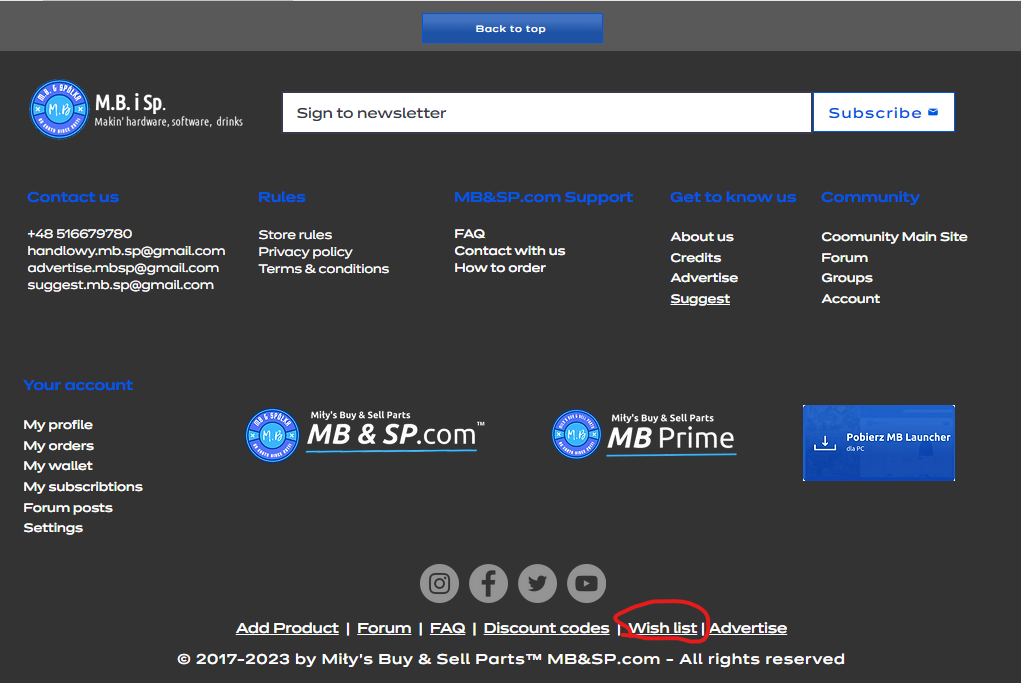1021x683 pixels.
Task: Open Advertise under Get to know us
Action: 704,278
